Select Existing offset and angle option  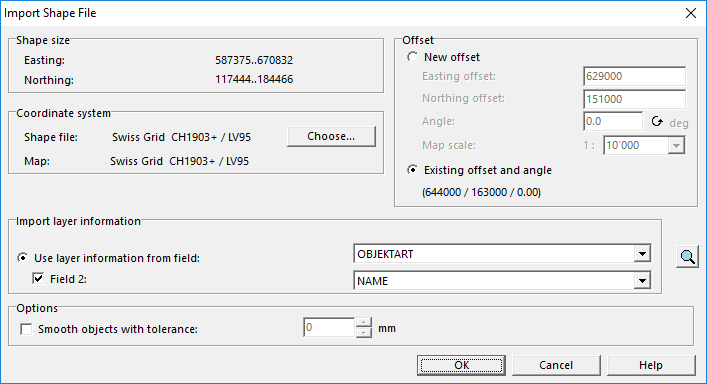[x=412, y=170]
